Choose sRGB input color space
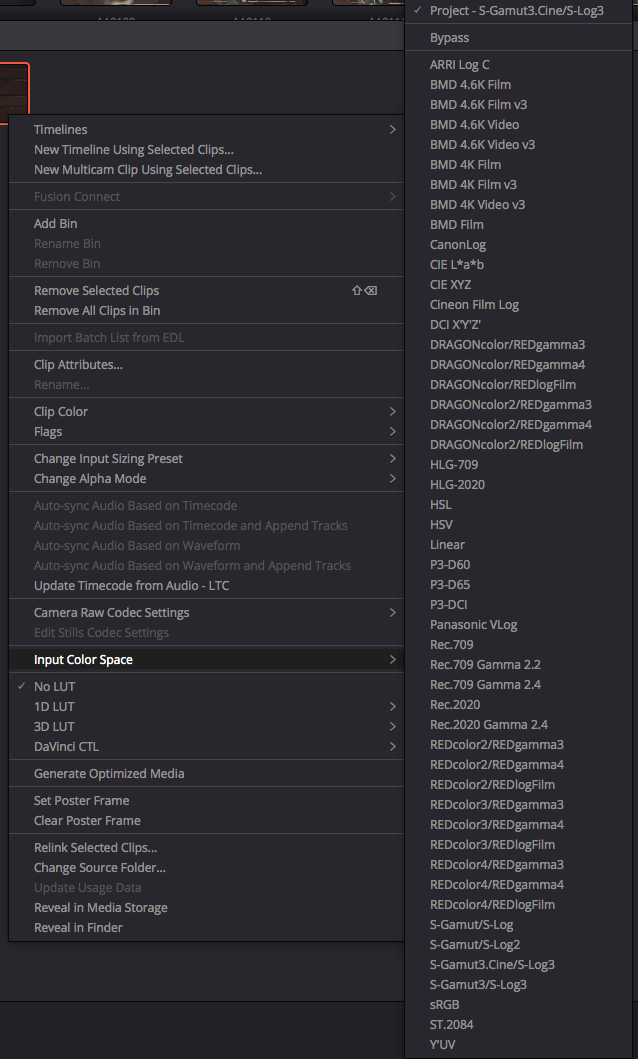 click(x=446, y=1005)
